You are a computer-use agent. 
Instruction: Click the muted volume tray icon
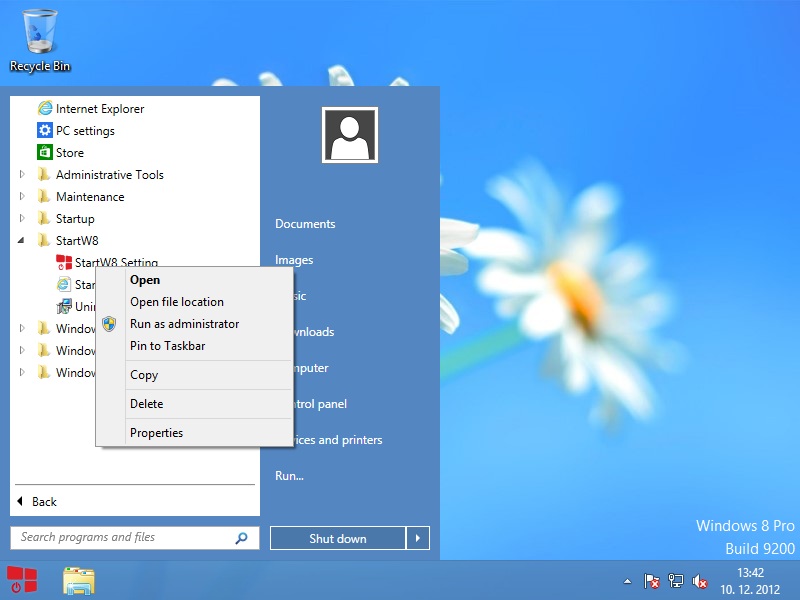point(700,581)
